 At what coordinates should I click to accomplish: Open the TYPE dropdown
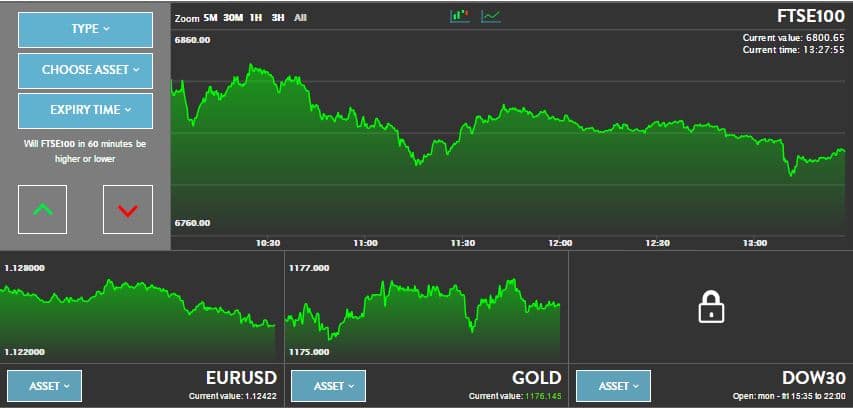point(85,30)
